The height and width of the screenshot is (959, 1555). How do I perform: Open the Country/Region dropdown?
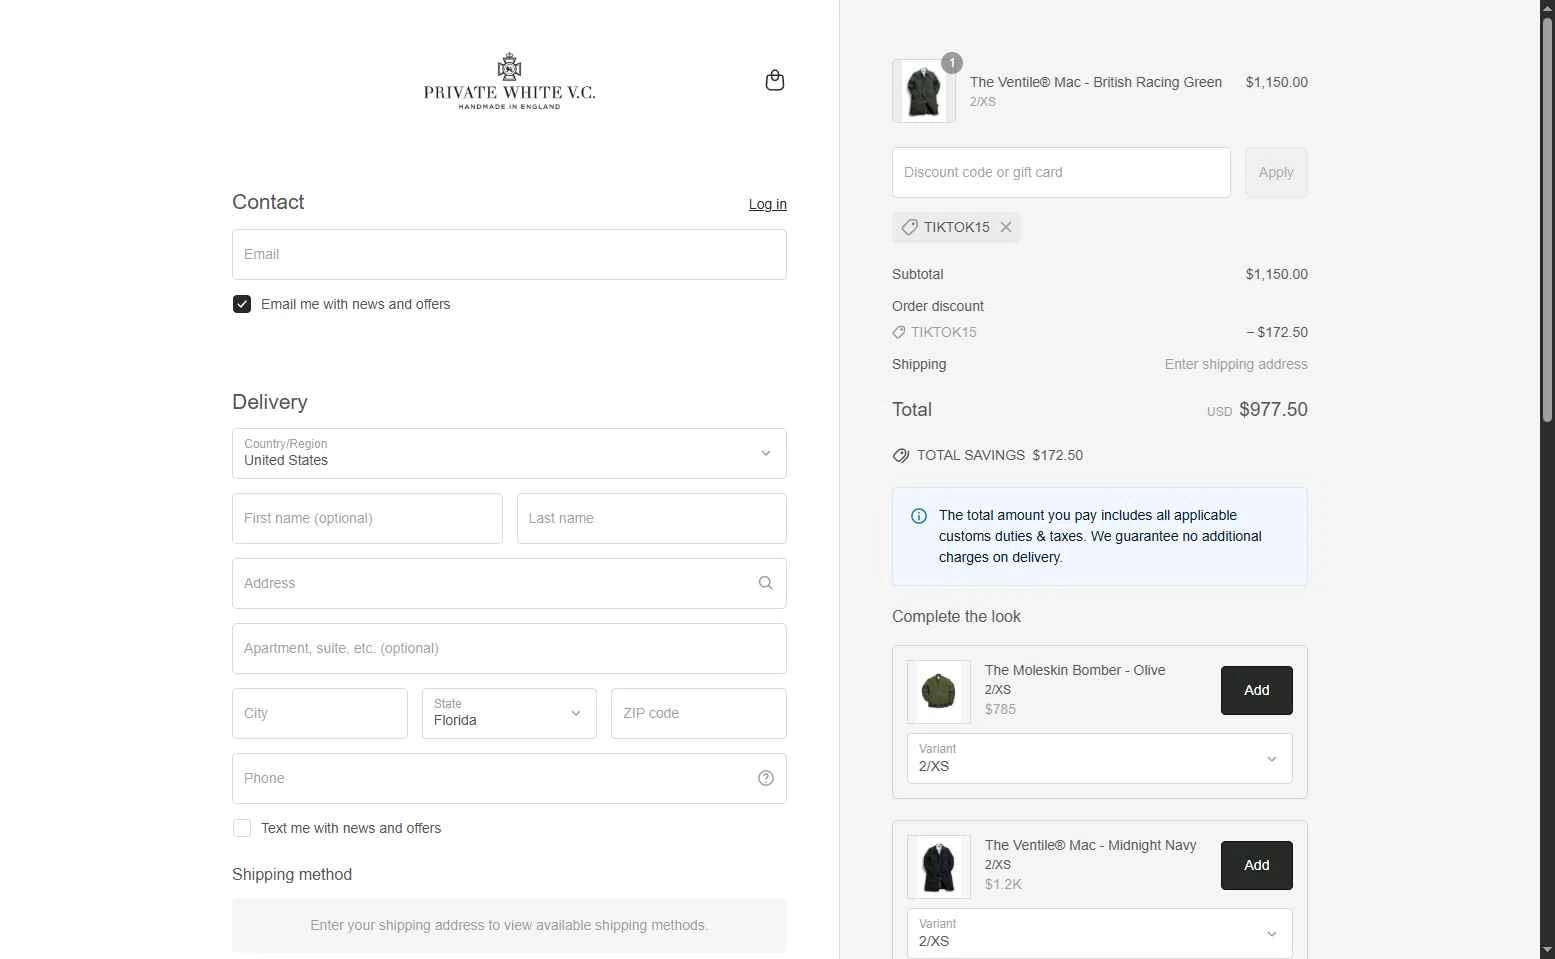(509, 454)
